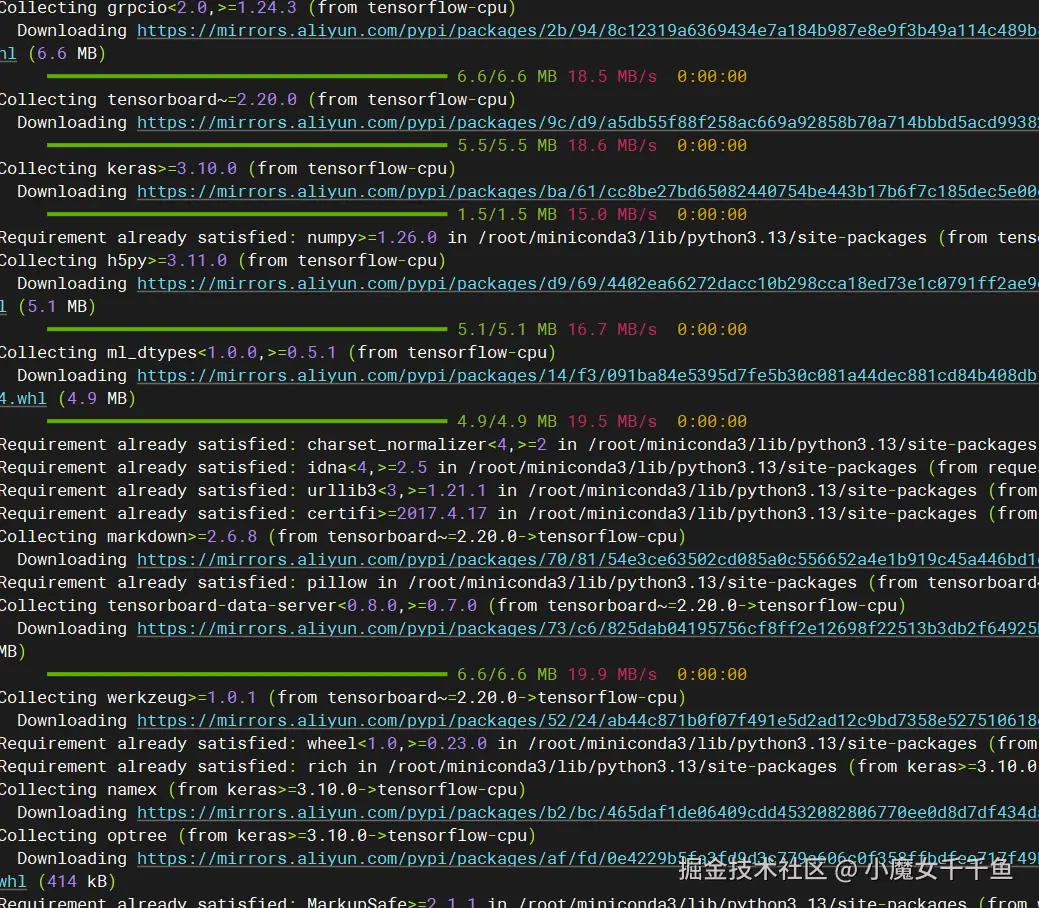This screenshot has height=908, width=1039.
Task: Open the namex package download URL
Action: (x=588, y=813)
